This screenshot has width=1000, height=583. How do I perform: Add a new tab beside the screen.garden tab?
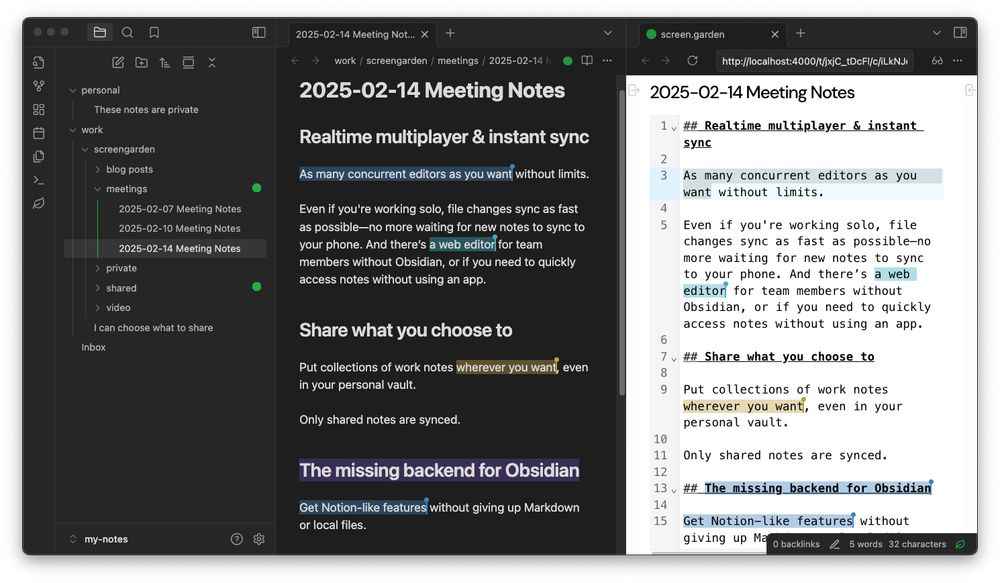point(801,33)
